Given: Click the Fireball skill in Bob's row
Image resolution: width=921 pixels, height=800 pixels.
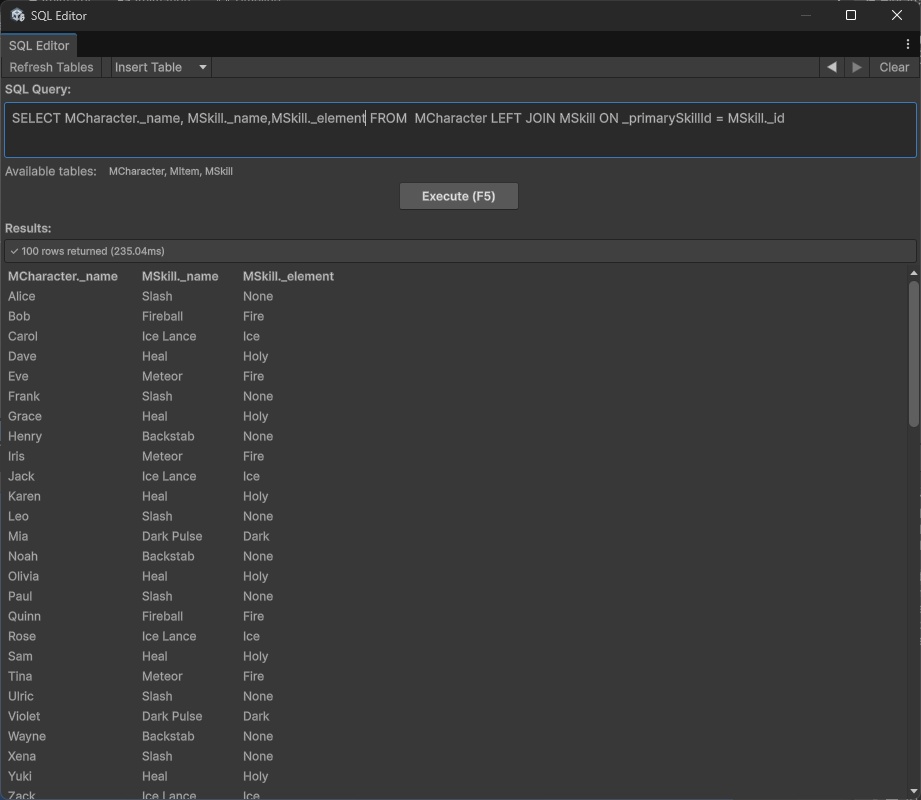Looking at the screenshot, I should click(162, 316).
